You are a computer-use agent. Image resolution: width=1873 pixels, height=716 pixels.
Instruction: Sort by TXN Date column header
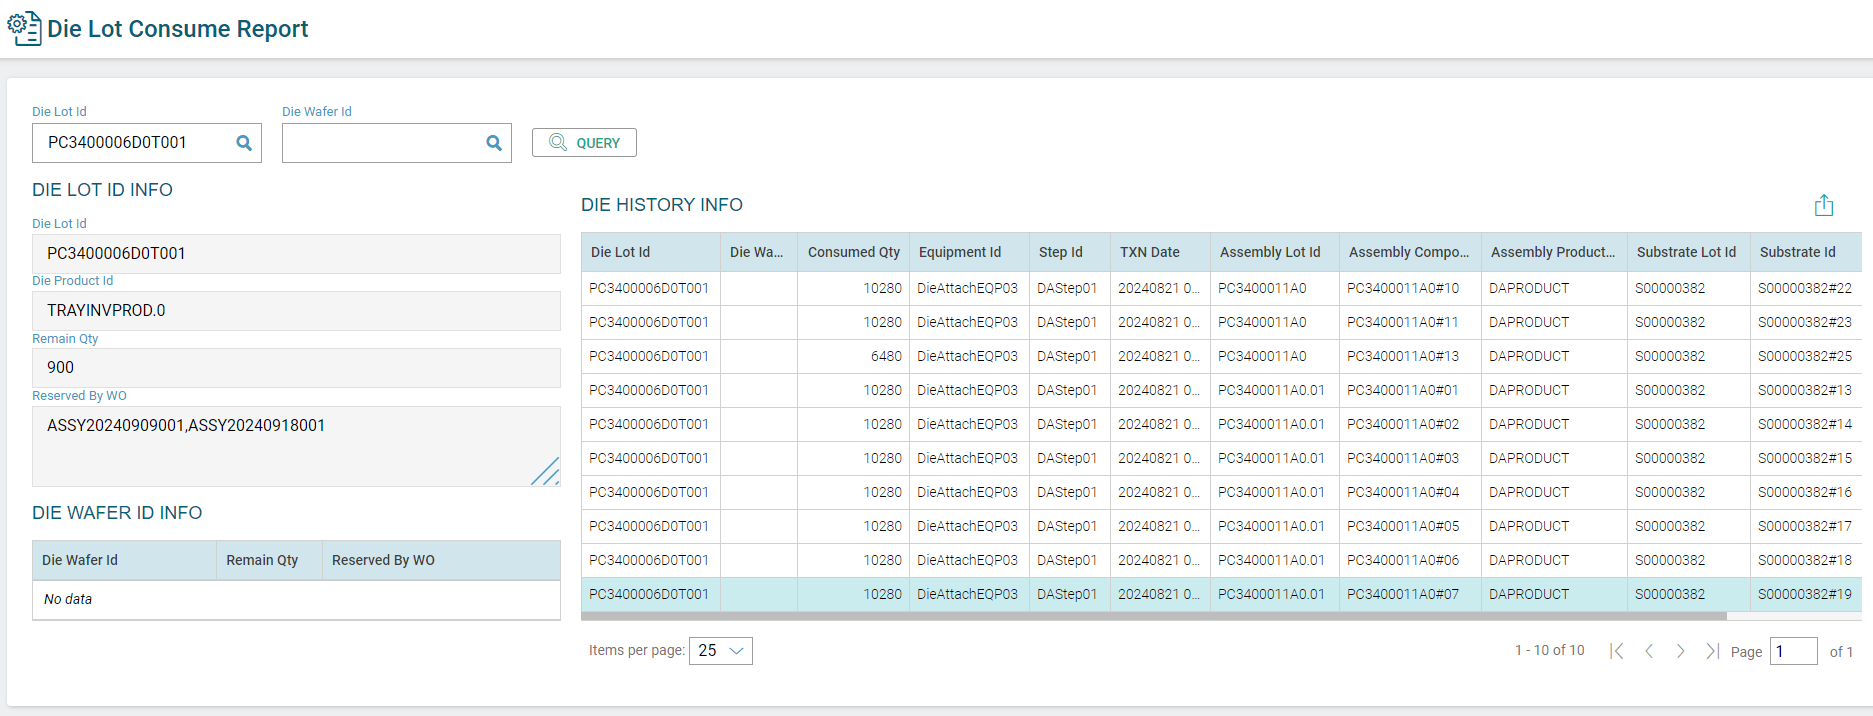coord(1149,252)
